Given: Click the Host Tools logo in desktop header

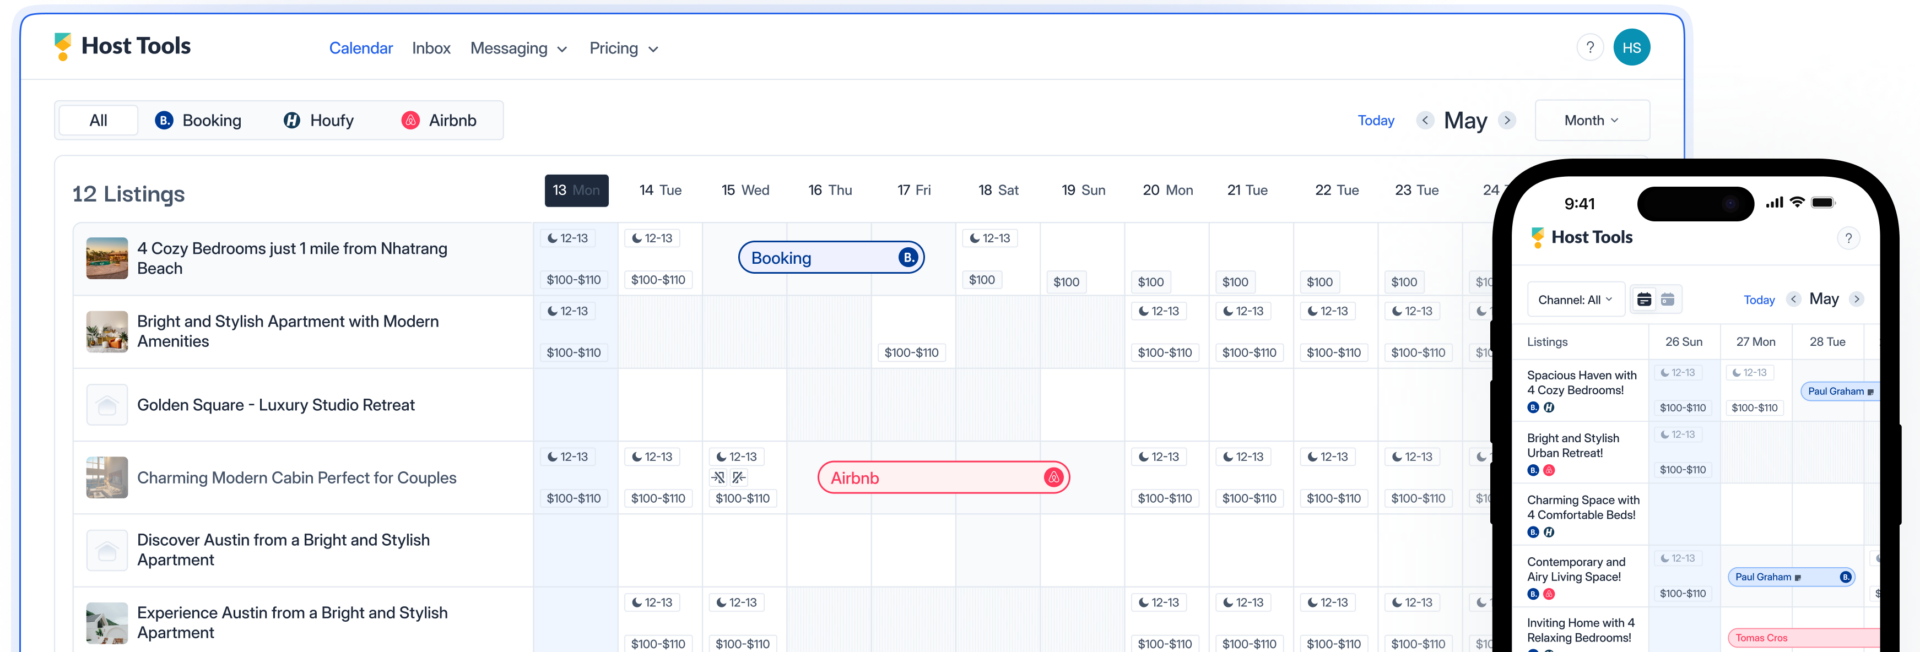Looking at the screenshot, I should click(x=121, y=46).
